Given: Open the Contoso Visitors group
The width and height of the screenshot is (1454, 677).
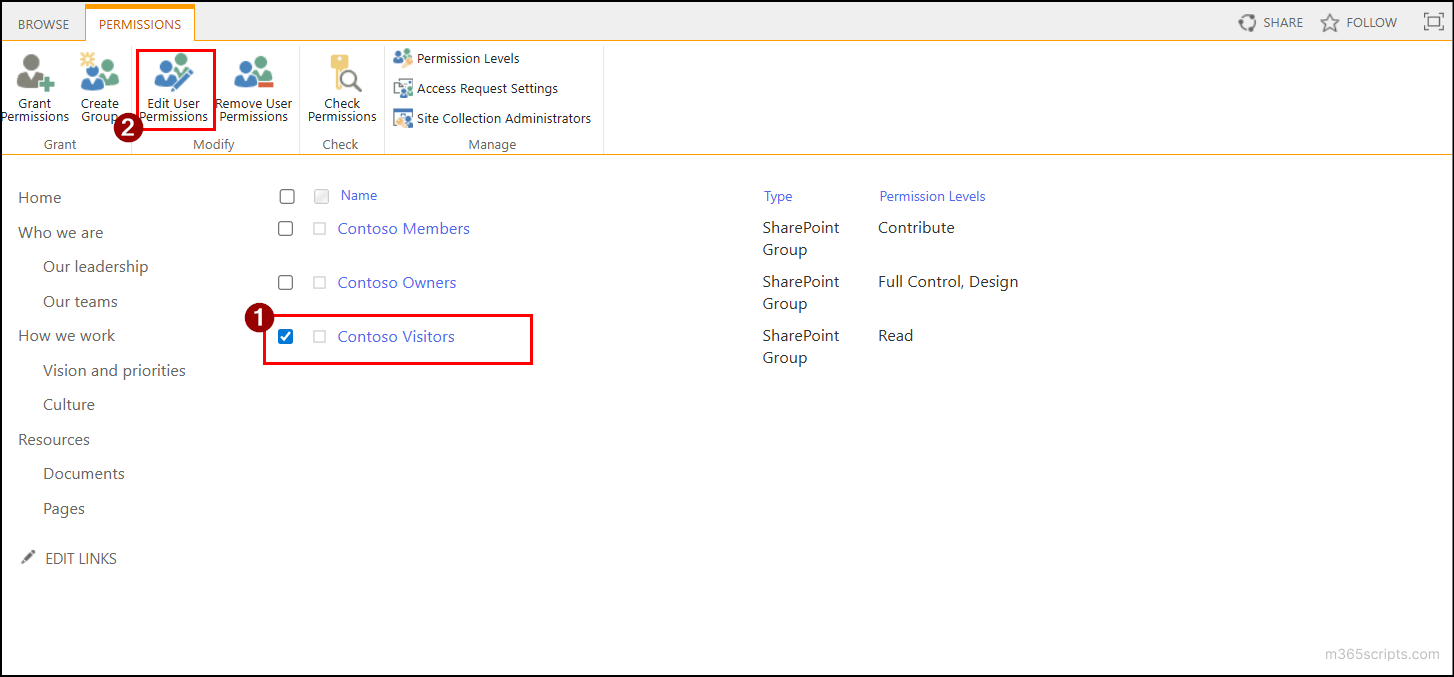Looking at the screenshot, I should 395,336.
